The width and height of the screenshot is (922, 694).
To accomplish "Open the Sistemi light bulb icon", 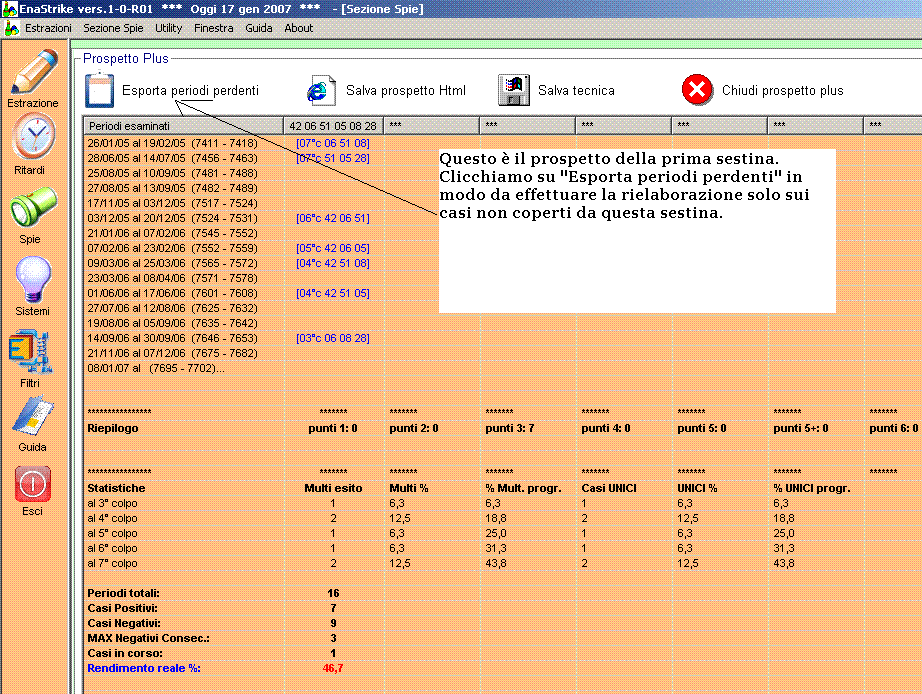I will (33, 279).
